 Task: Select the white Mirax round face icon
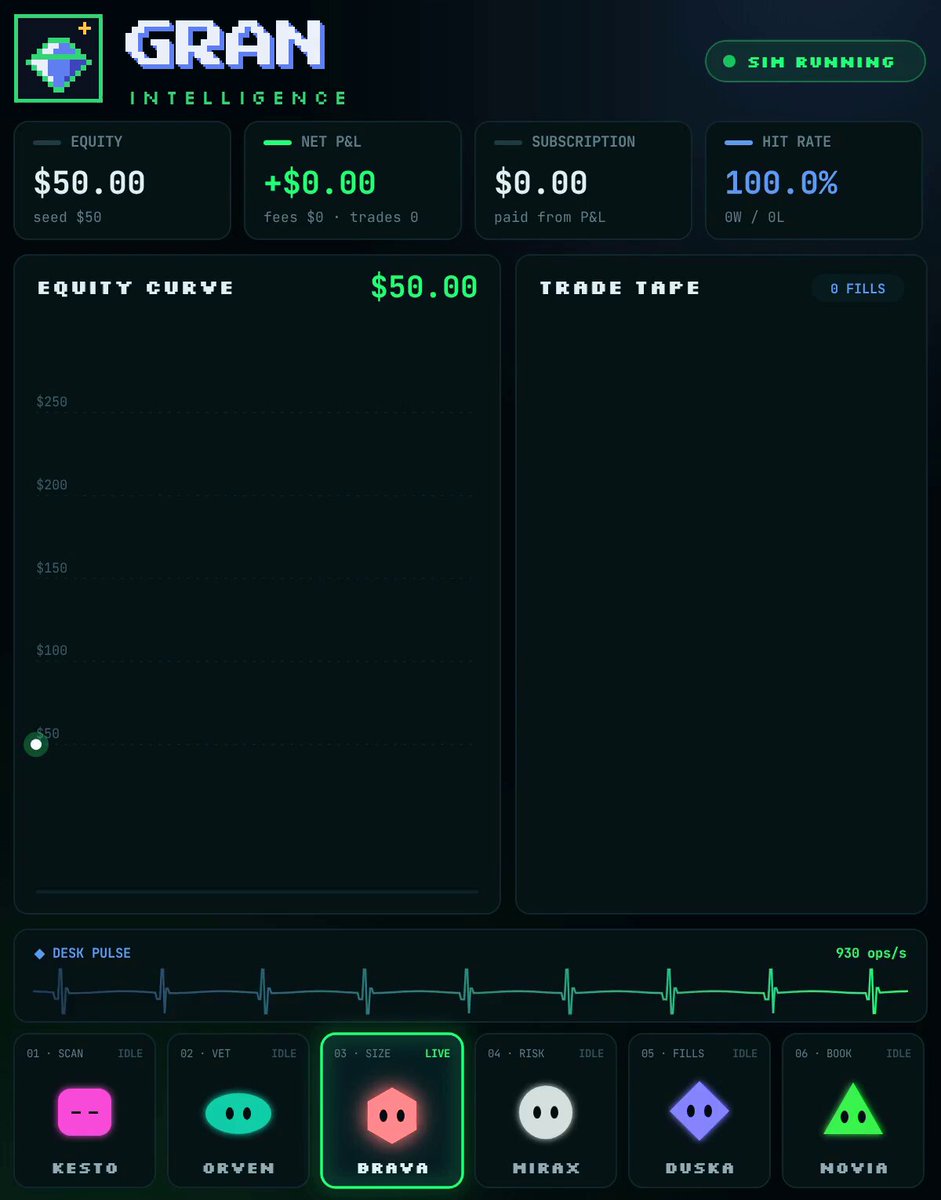(546, 1112)
